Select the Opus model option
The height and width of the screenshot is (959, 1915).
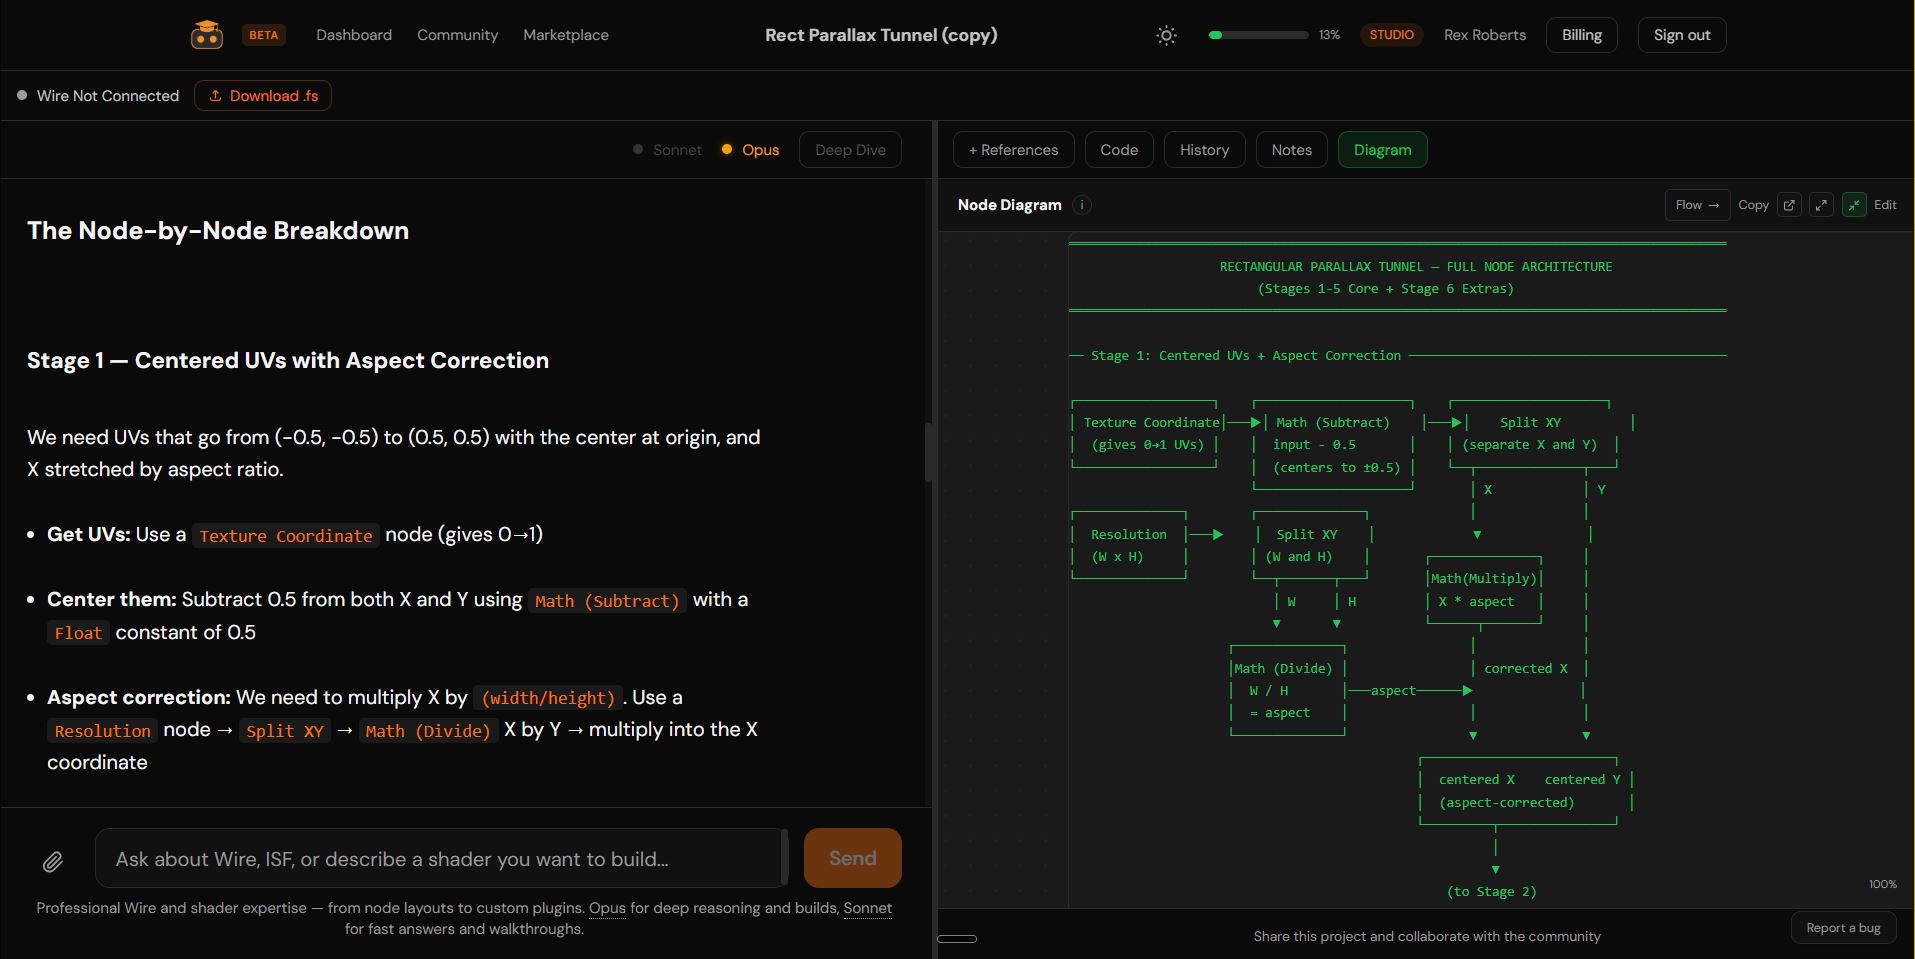click(x=751, y=150)
